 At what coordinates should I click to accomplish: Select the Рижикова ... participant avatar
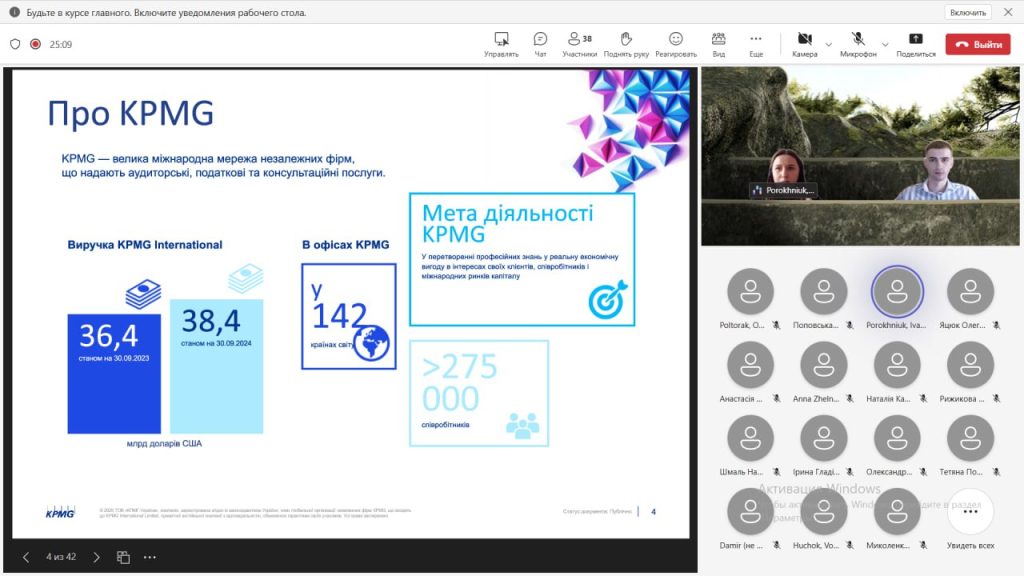point(970,364)
